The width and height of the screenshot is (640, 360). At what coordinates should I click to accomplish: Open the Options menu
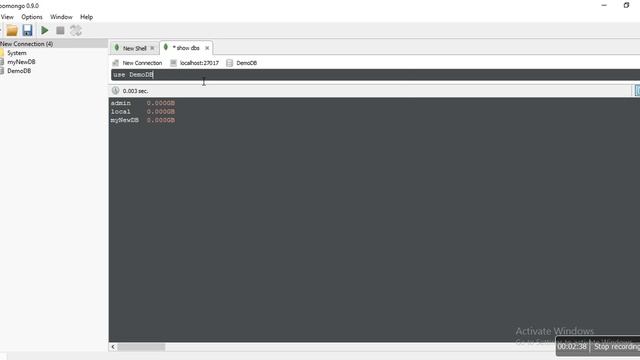pos(32,17)
